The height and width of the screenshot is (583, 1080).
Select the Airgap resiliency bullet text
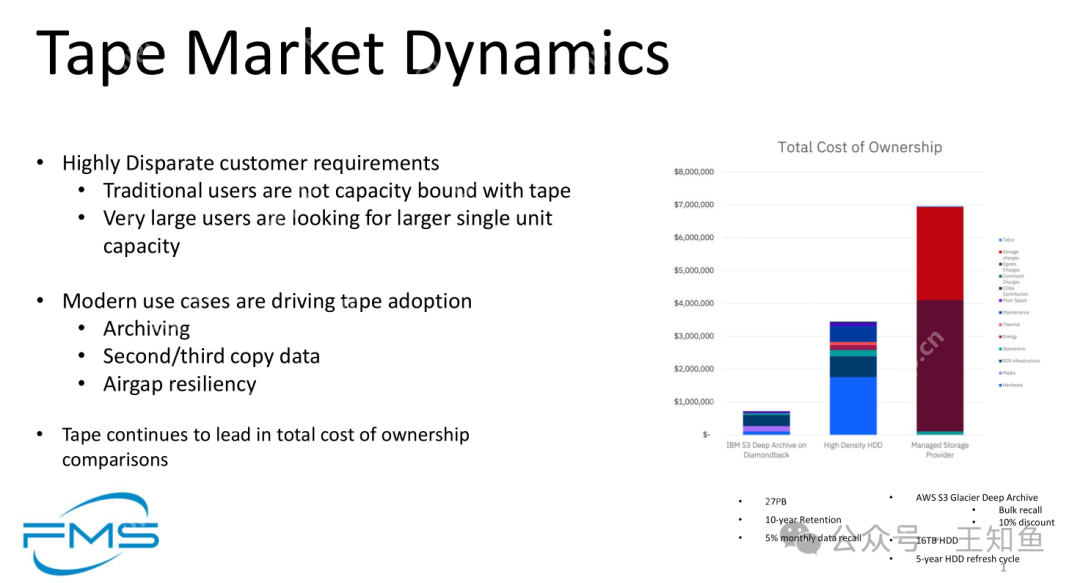[x=179, y=384]
